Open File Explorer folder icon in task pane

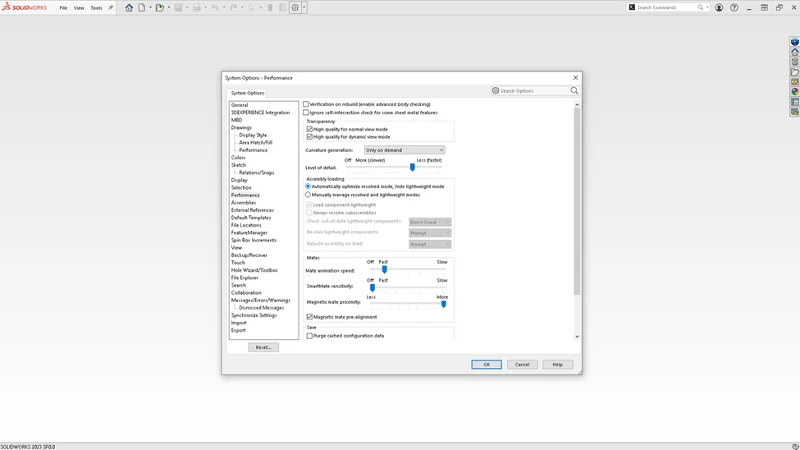(795, 72)
